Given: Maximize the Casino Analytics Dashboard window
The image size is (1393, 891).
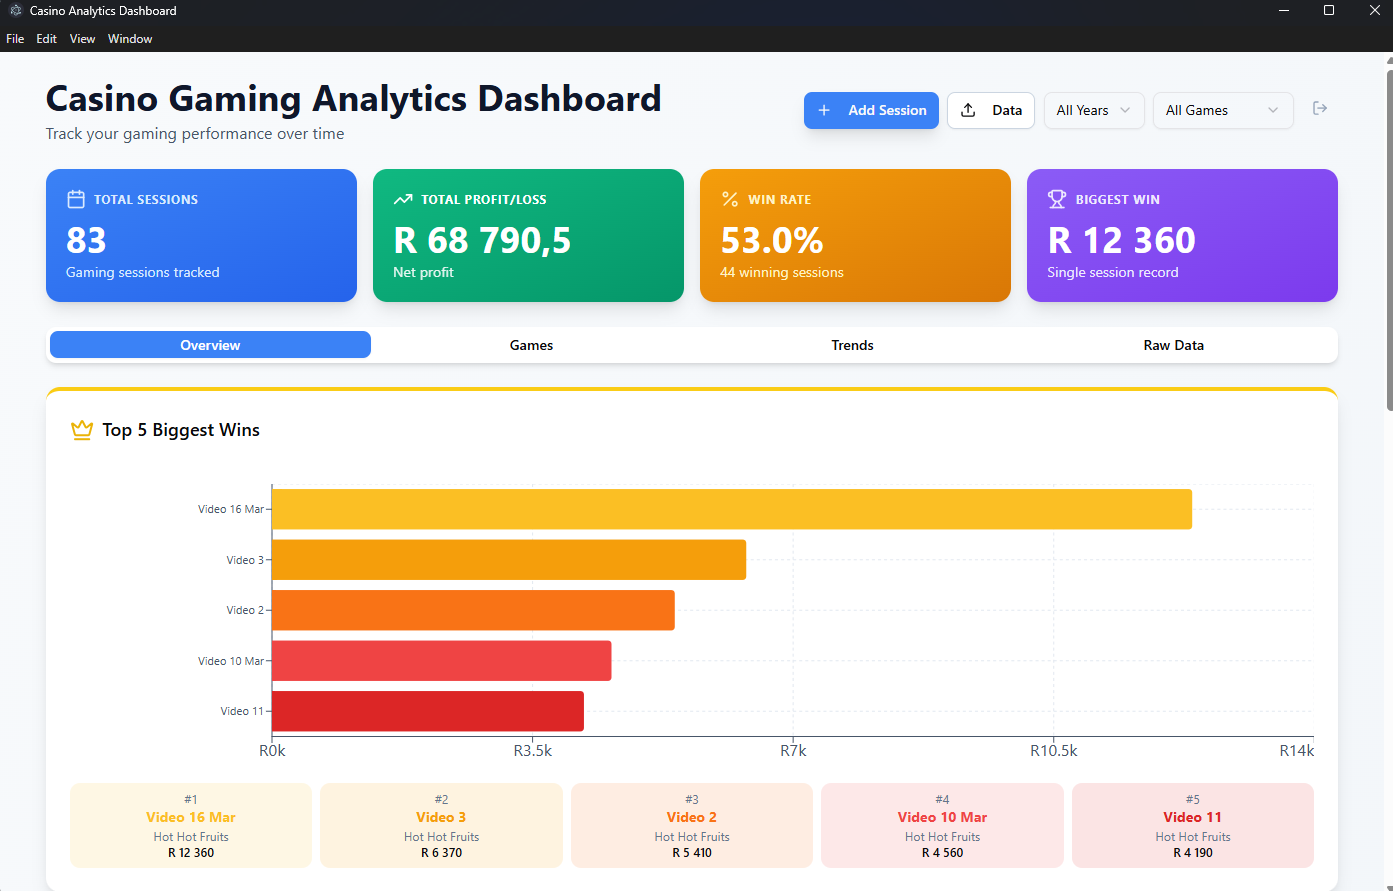Looking at the screenshot, I should pos(1329,11).
